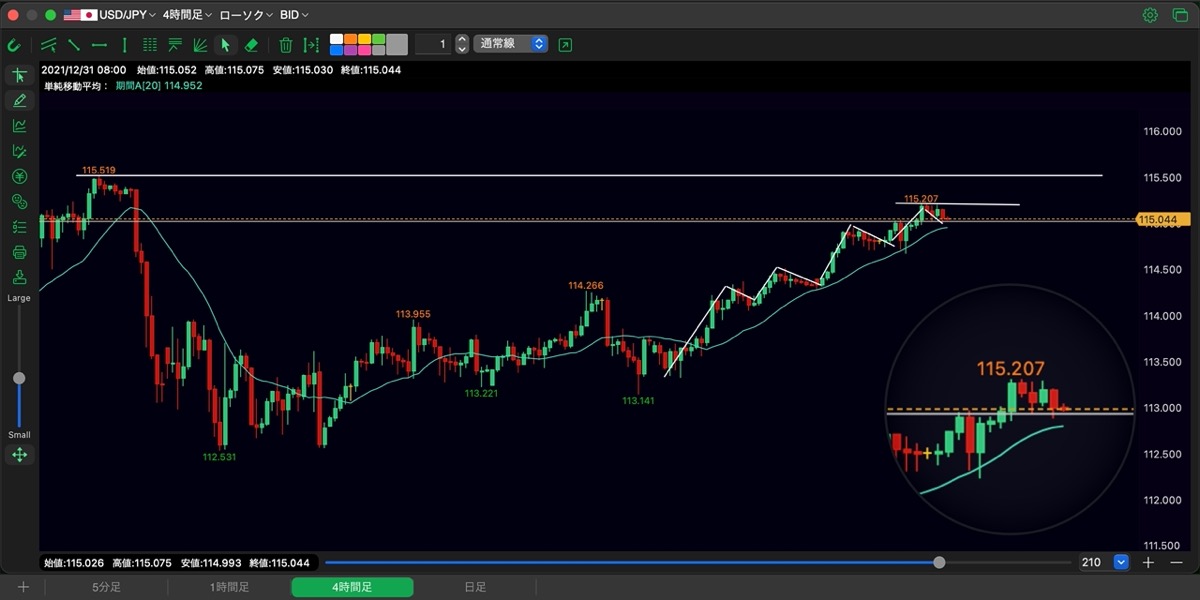The image size is (1200, 600).
Task: Switch to the 1時間足 tab
Action: tap(229, 587)
